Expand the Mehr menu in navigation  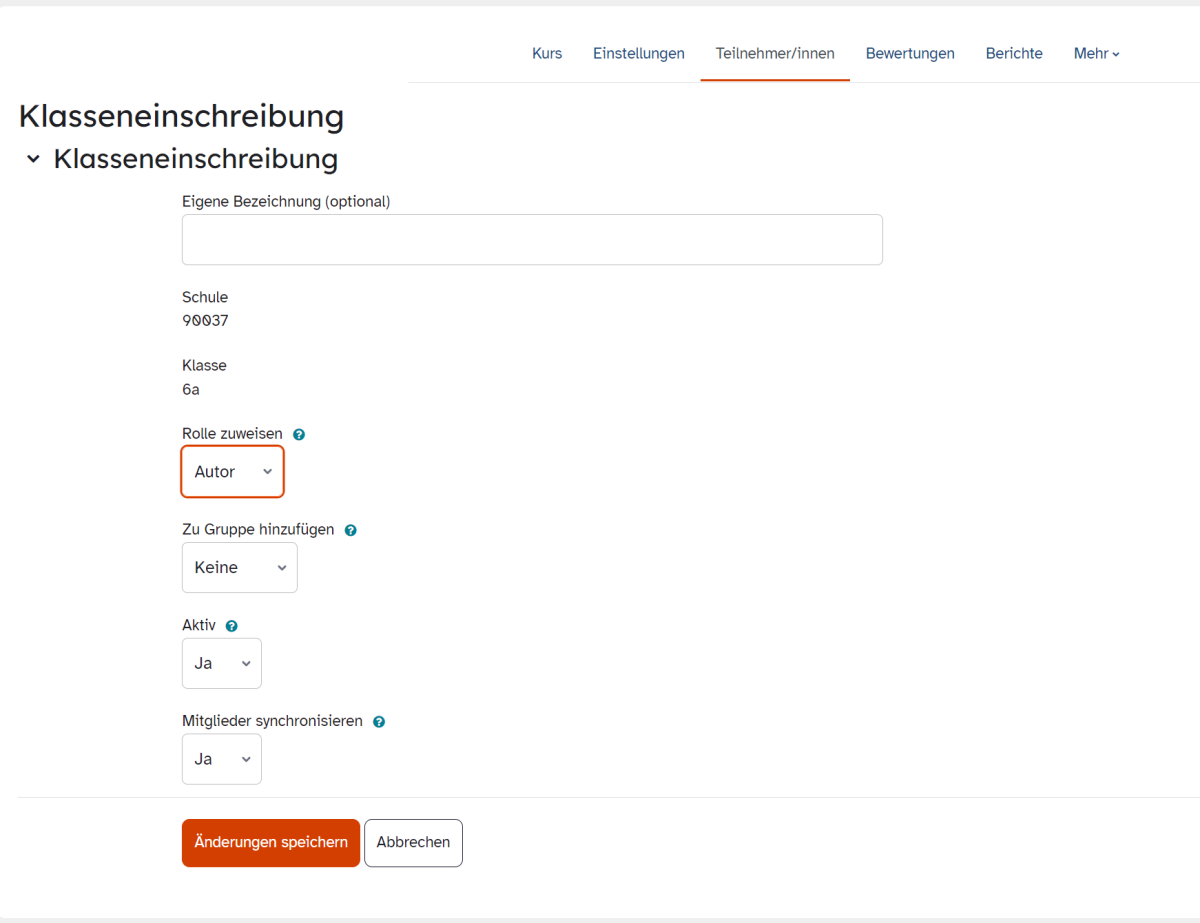(x=1096, y=54)
